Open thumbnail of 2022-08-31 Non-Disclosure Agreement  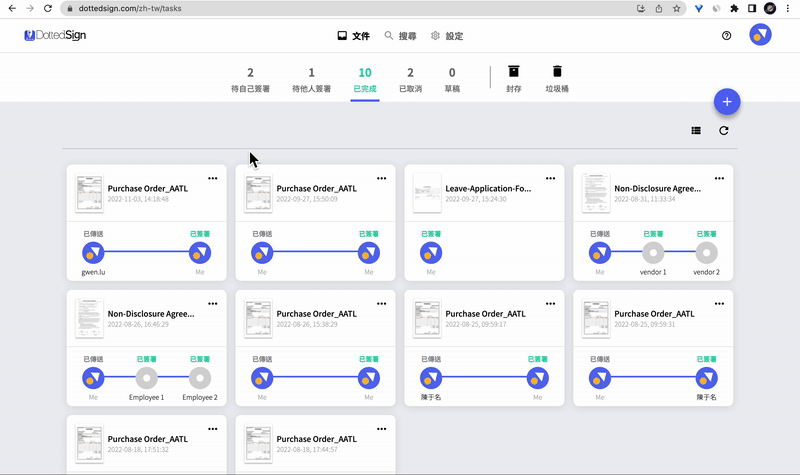[596, 193]
